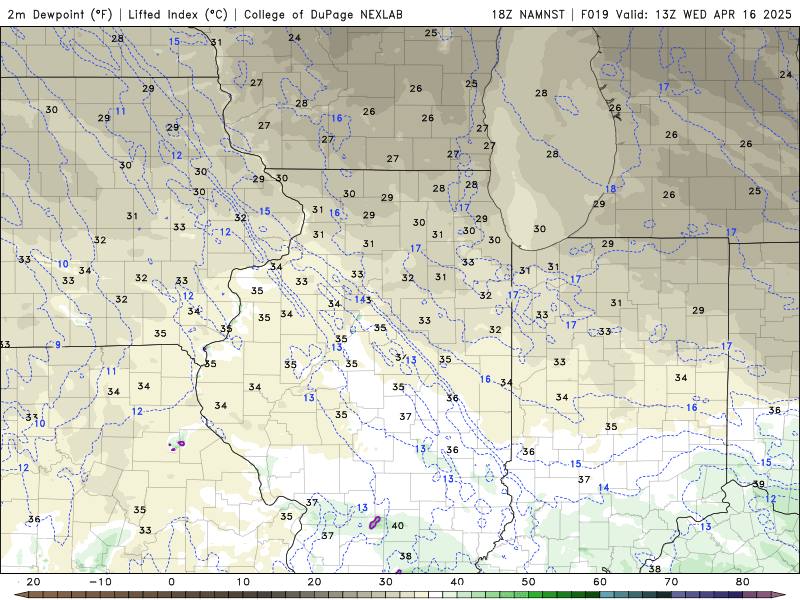
Task: Click the 80 label on the color scale
Action: point(743,582)
